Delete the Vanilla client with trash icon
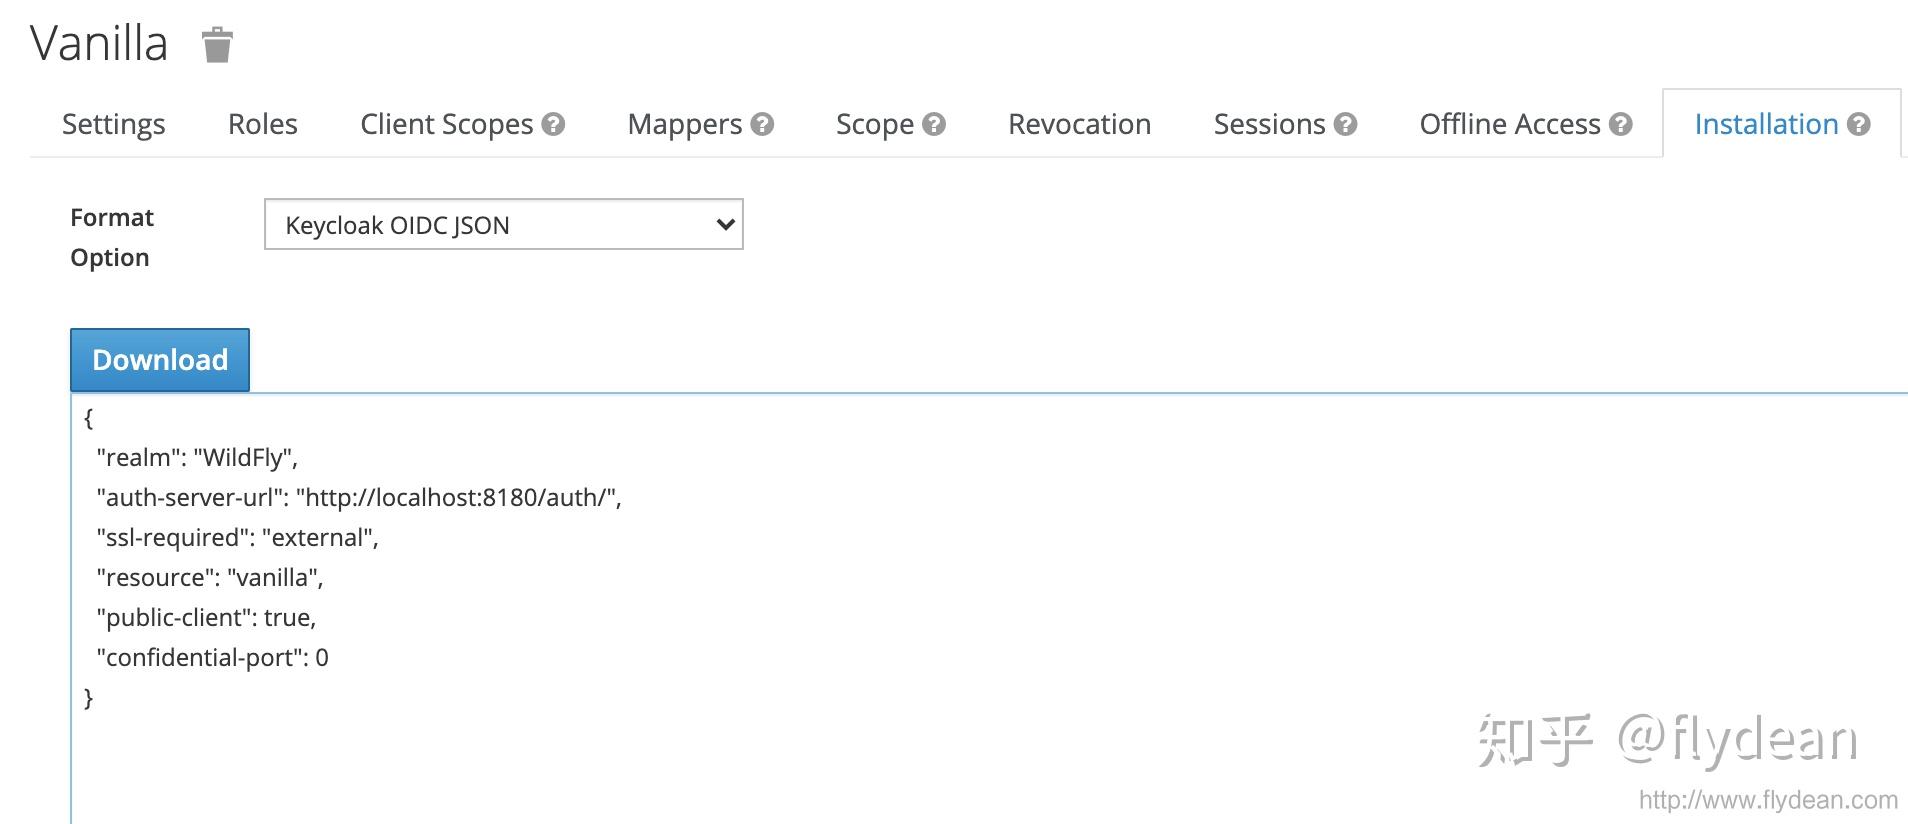Viewport: 1908px width, 824px height. click(x=217, y=45)
